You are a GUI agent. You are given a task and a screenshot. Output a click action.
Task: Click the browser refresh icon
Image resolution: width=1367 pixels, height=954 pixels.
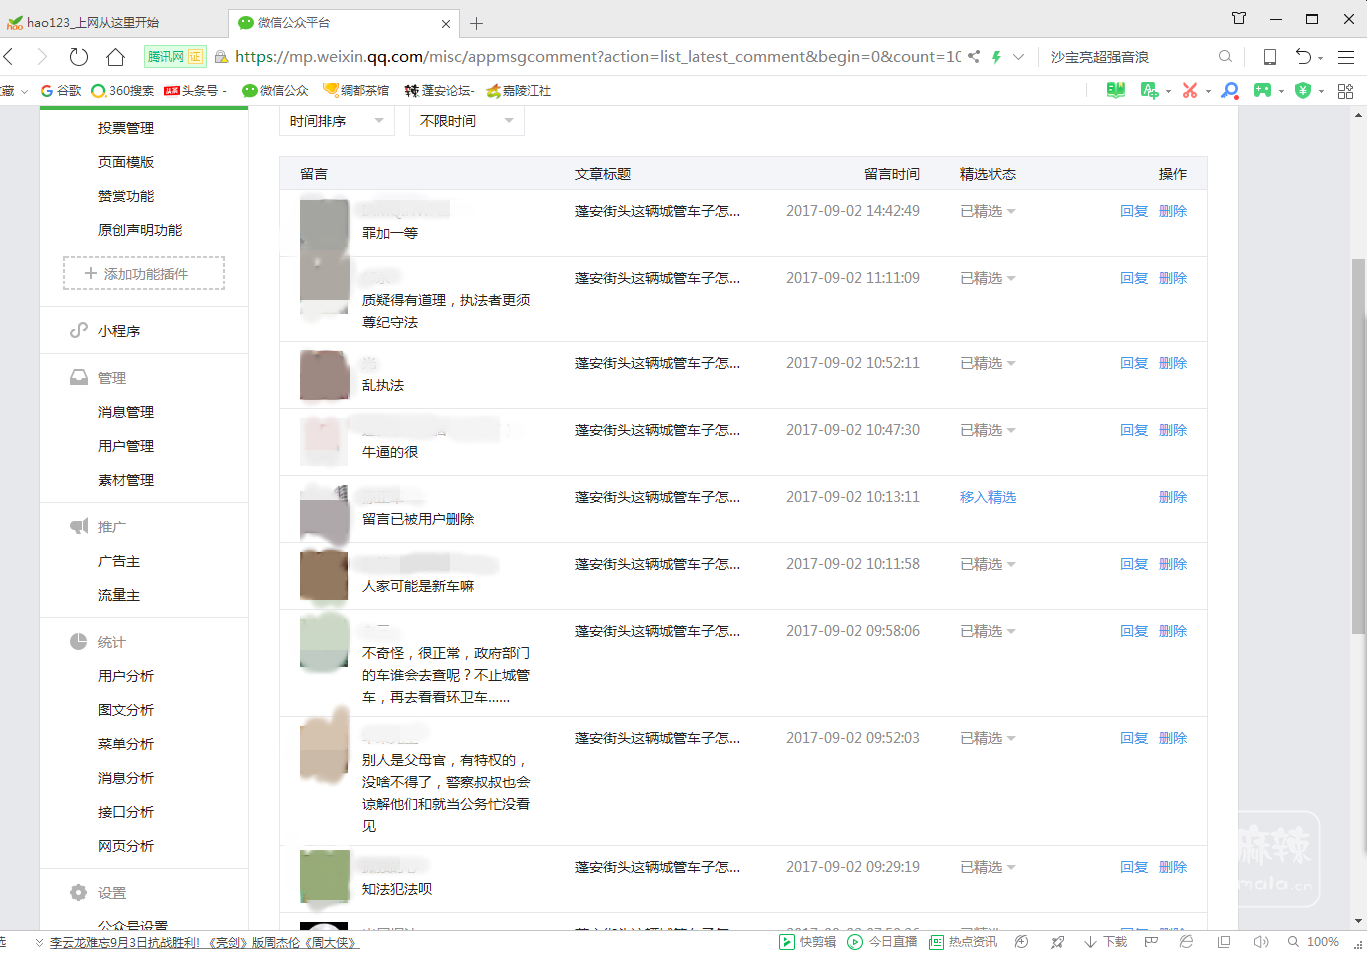click(x=79, y=57)
